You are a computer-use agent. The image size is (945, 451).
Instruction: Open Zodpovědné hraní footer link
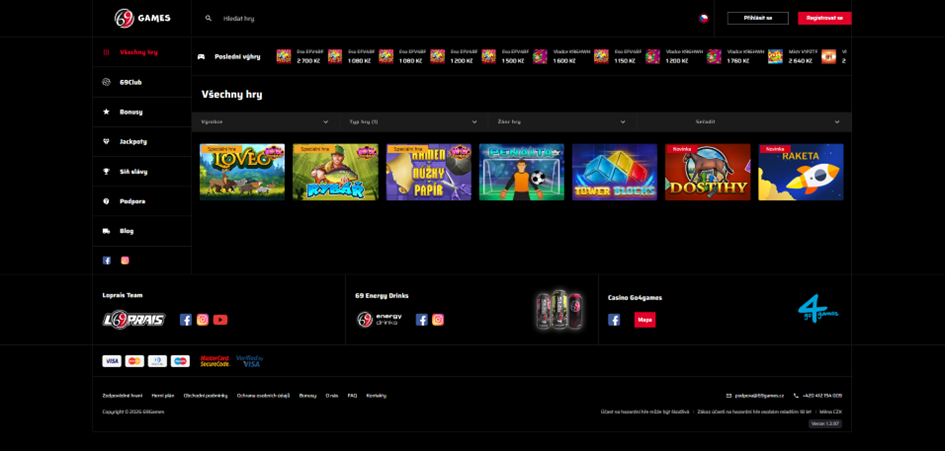122,396
